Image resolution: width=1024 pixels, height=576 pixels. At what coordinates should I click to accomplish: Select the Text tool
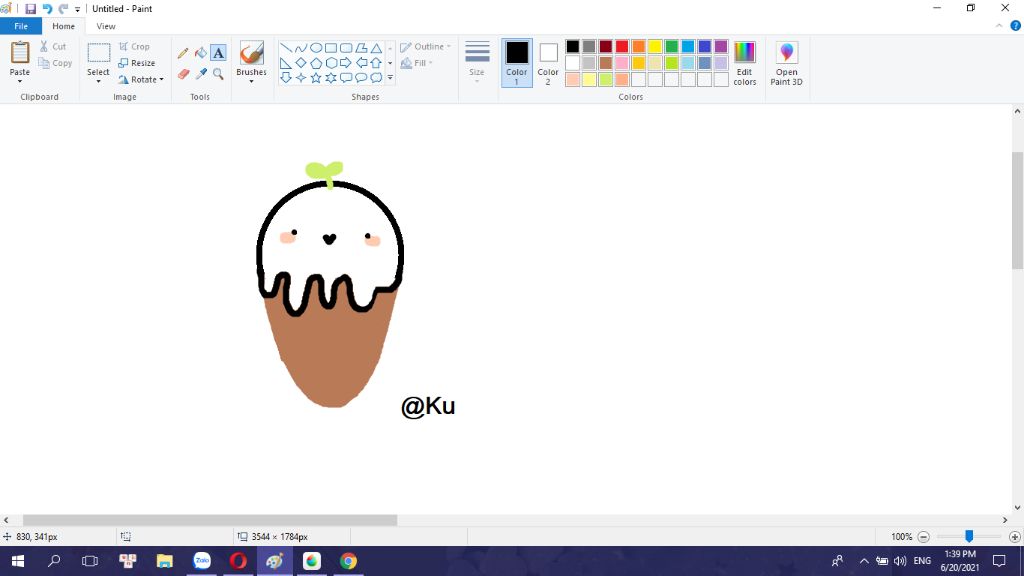point(218,53)
